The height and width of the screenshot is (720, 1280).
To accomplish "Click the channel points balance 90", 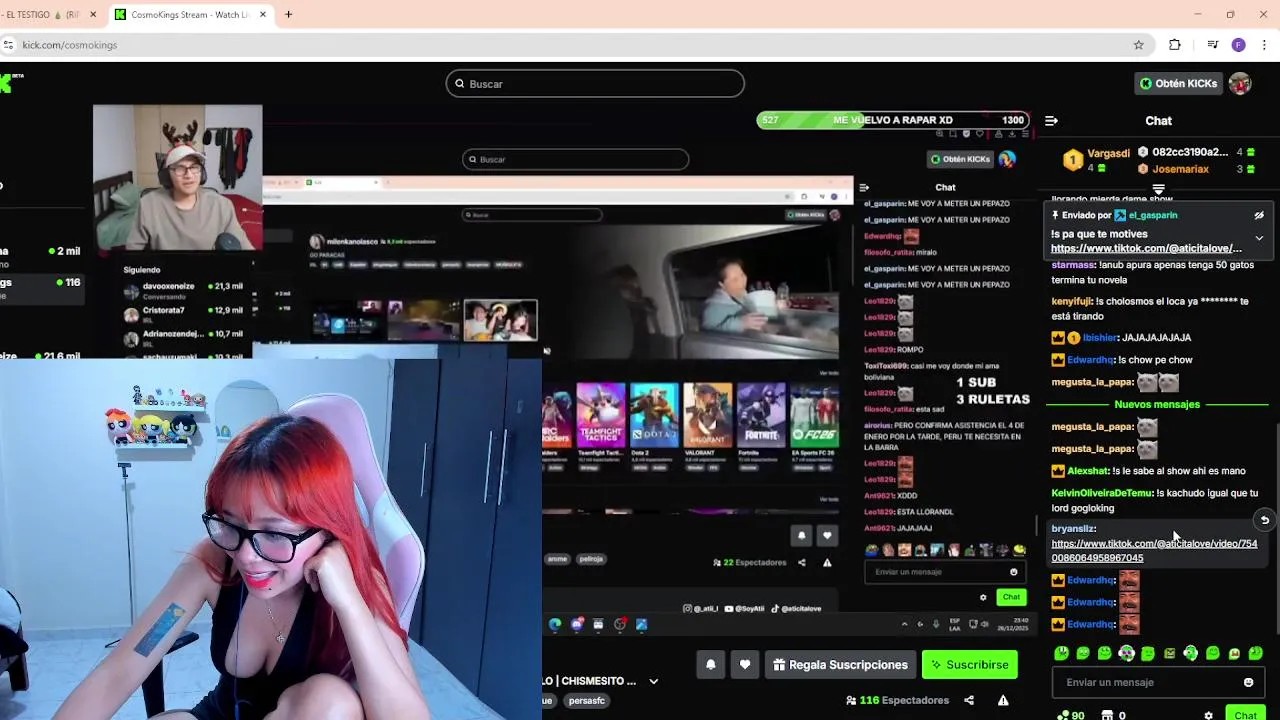I will (1070, 715).
